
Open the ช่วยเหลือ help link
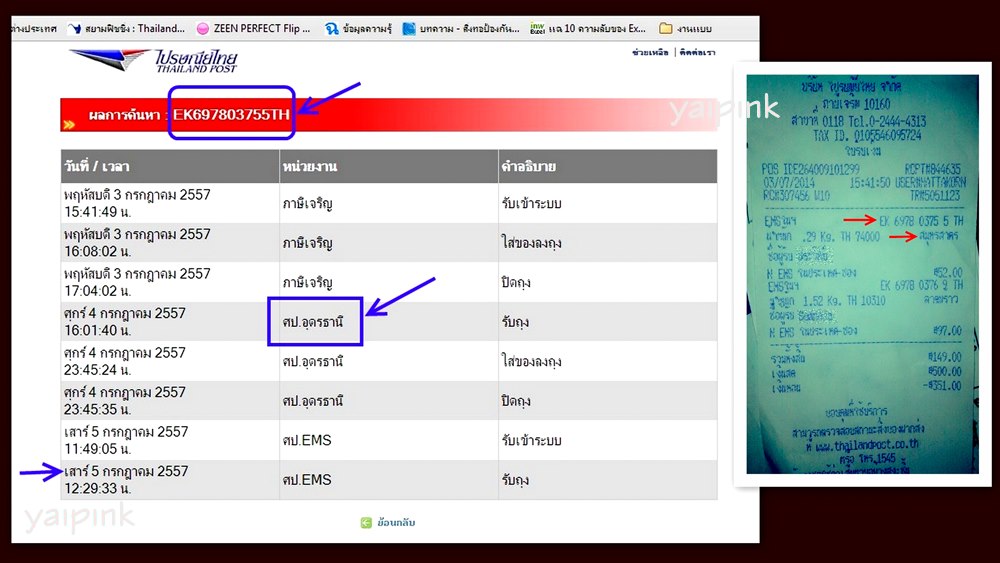[x=650, y=52]
